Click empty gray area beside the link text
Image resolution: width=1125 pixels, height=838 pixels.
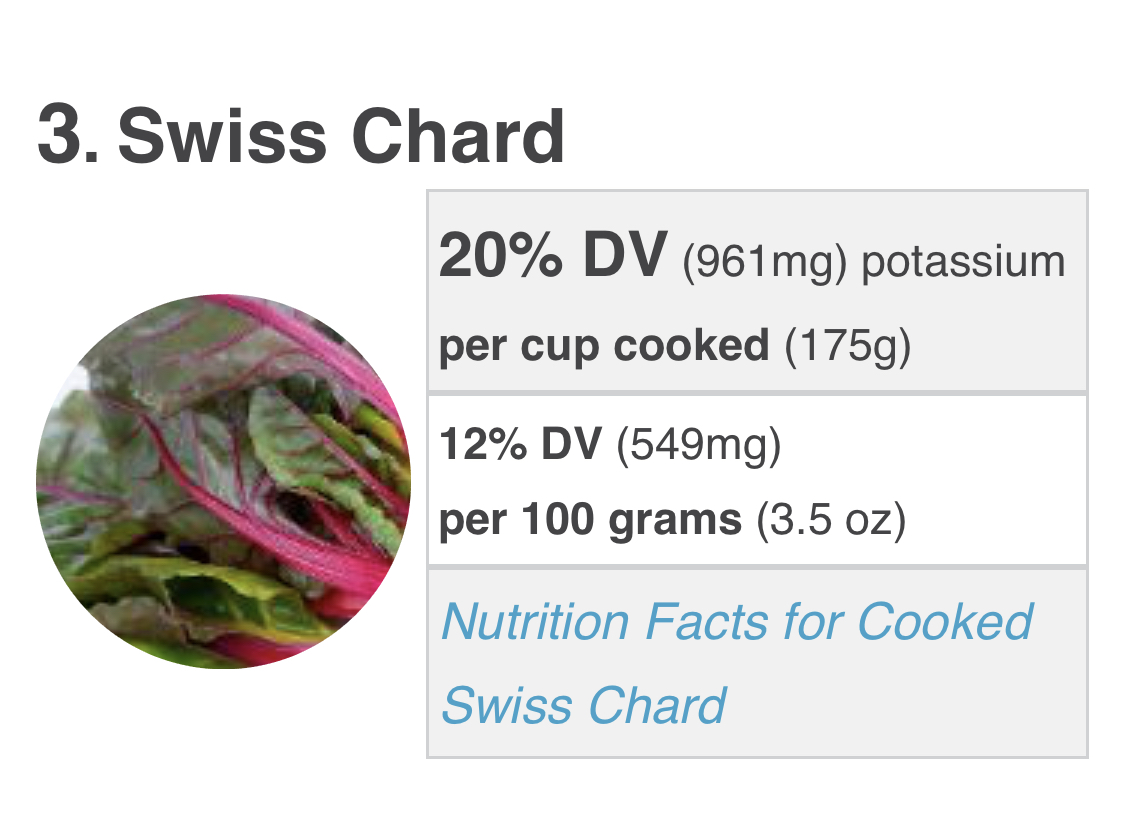point(910,705)
